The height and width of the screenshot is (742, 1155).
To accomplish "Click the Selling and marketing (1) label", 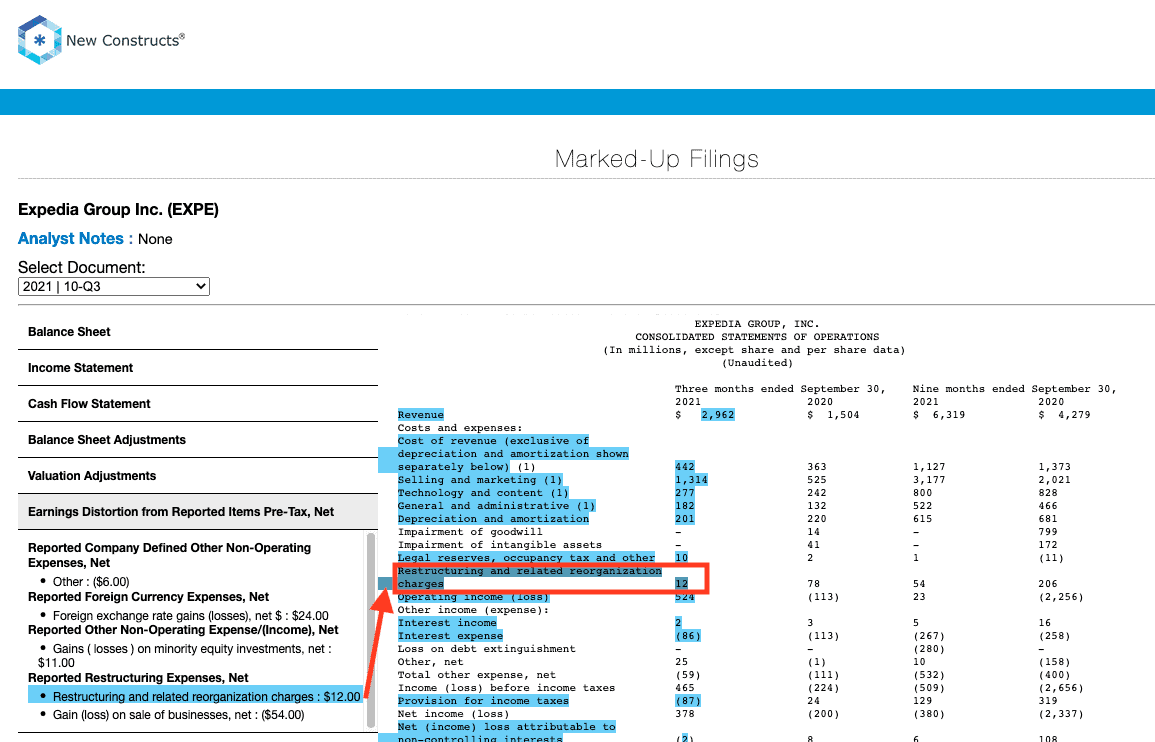I will 480,480.
